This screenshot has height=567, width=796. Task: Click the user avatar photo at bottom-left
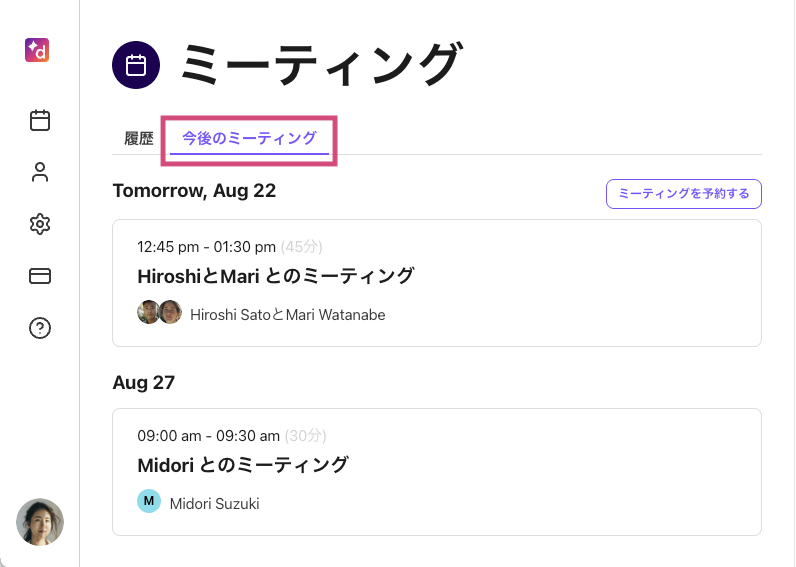[40, 522]
